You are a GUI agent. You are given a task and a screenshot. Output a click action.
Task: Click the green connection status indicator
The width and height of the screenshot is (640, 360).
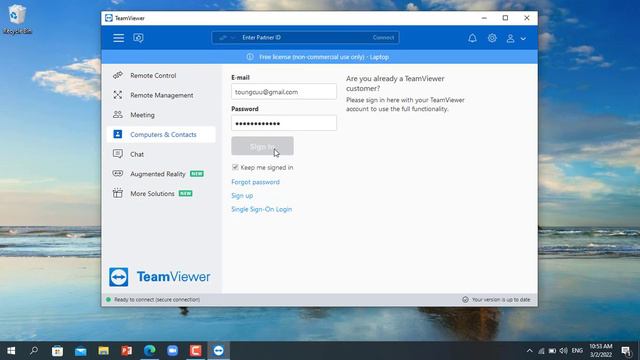click(x=108, y=299)
